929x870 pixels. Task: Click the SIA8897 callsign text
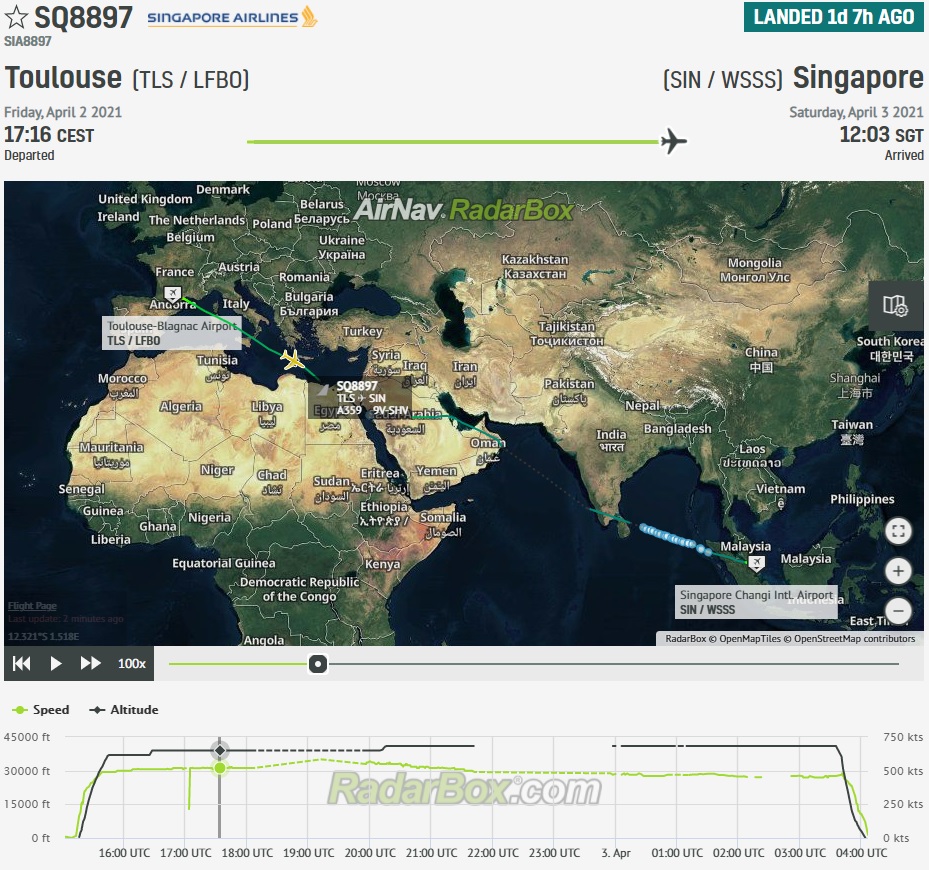[28, 41]
